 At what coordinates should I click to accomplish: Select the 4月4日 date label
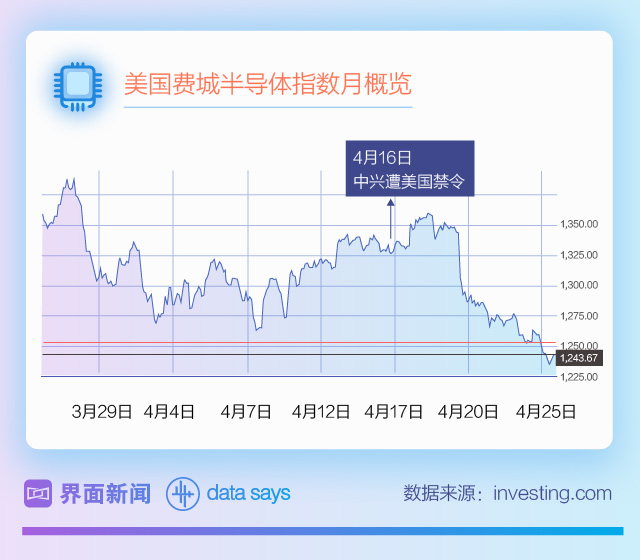[x=170, y=411]
